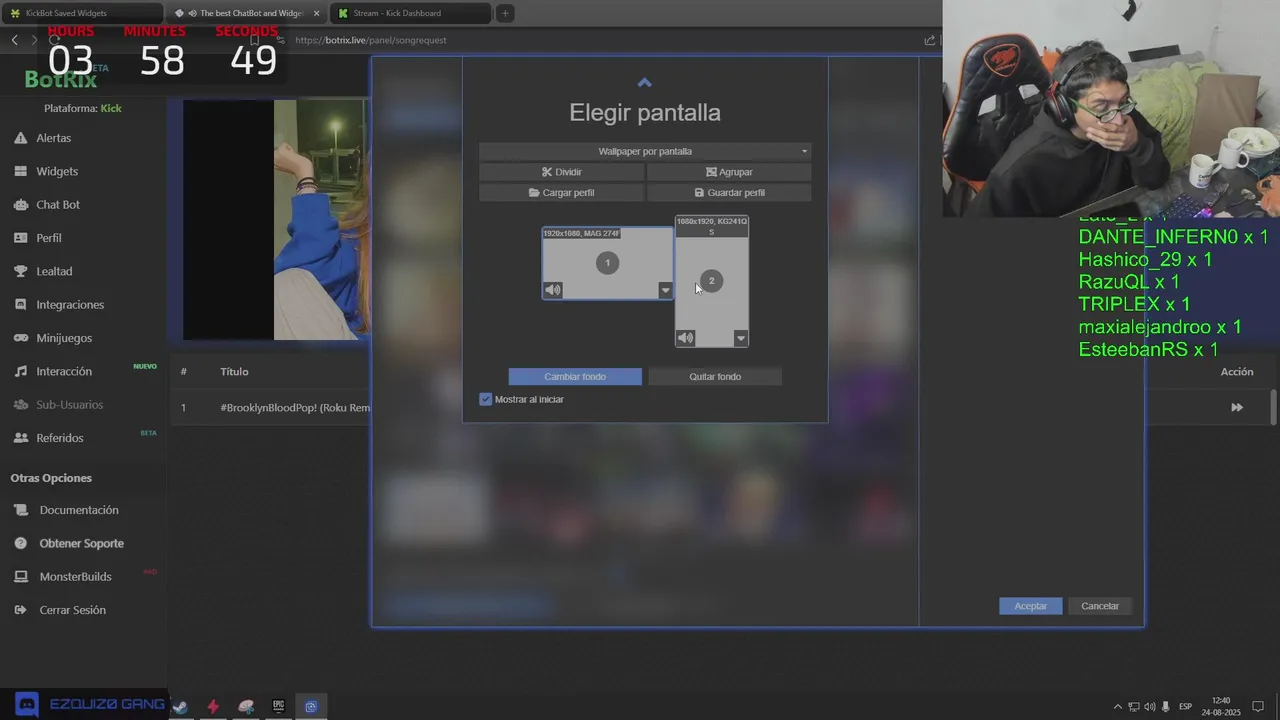
Task: Select monitor 1 (1920x1080 MAG 274F)
Action: 607,263
